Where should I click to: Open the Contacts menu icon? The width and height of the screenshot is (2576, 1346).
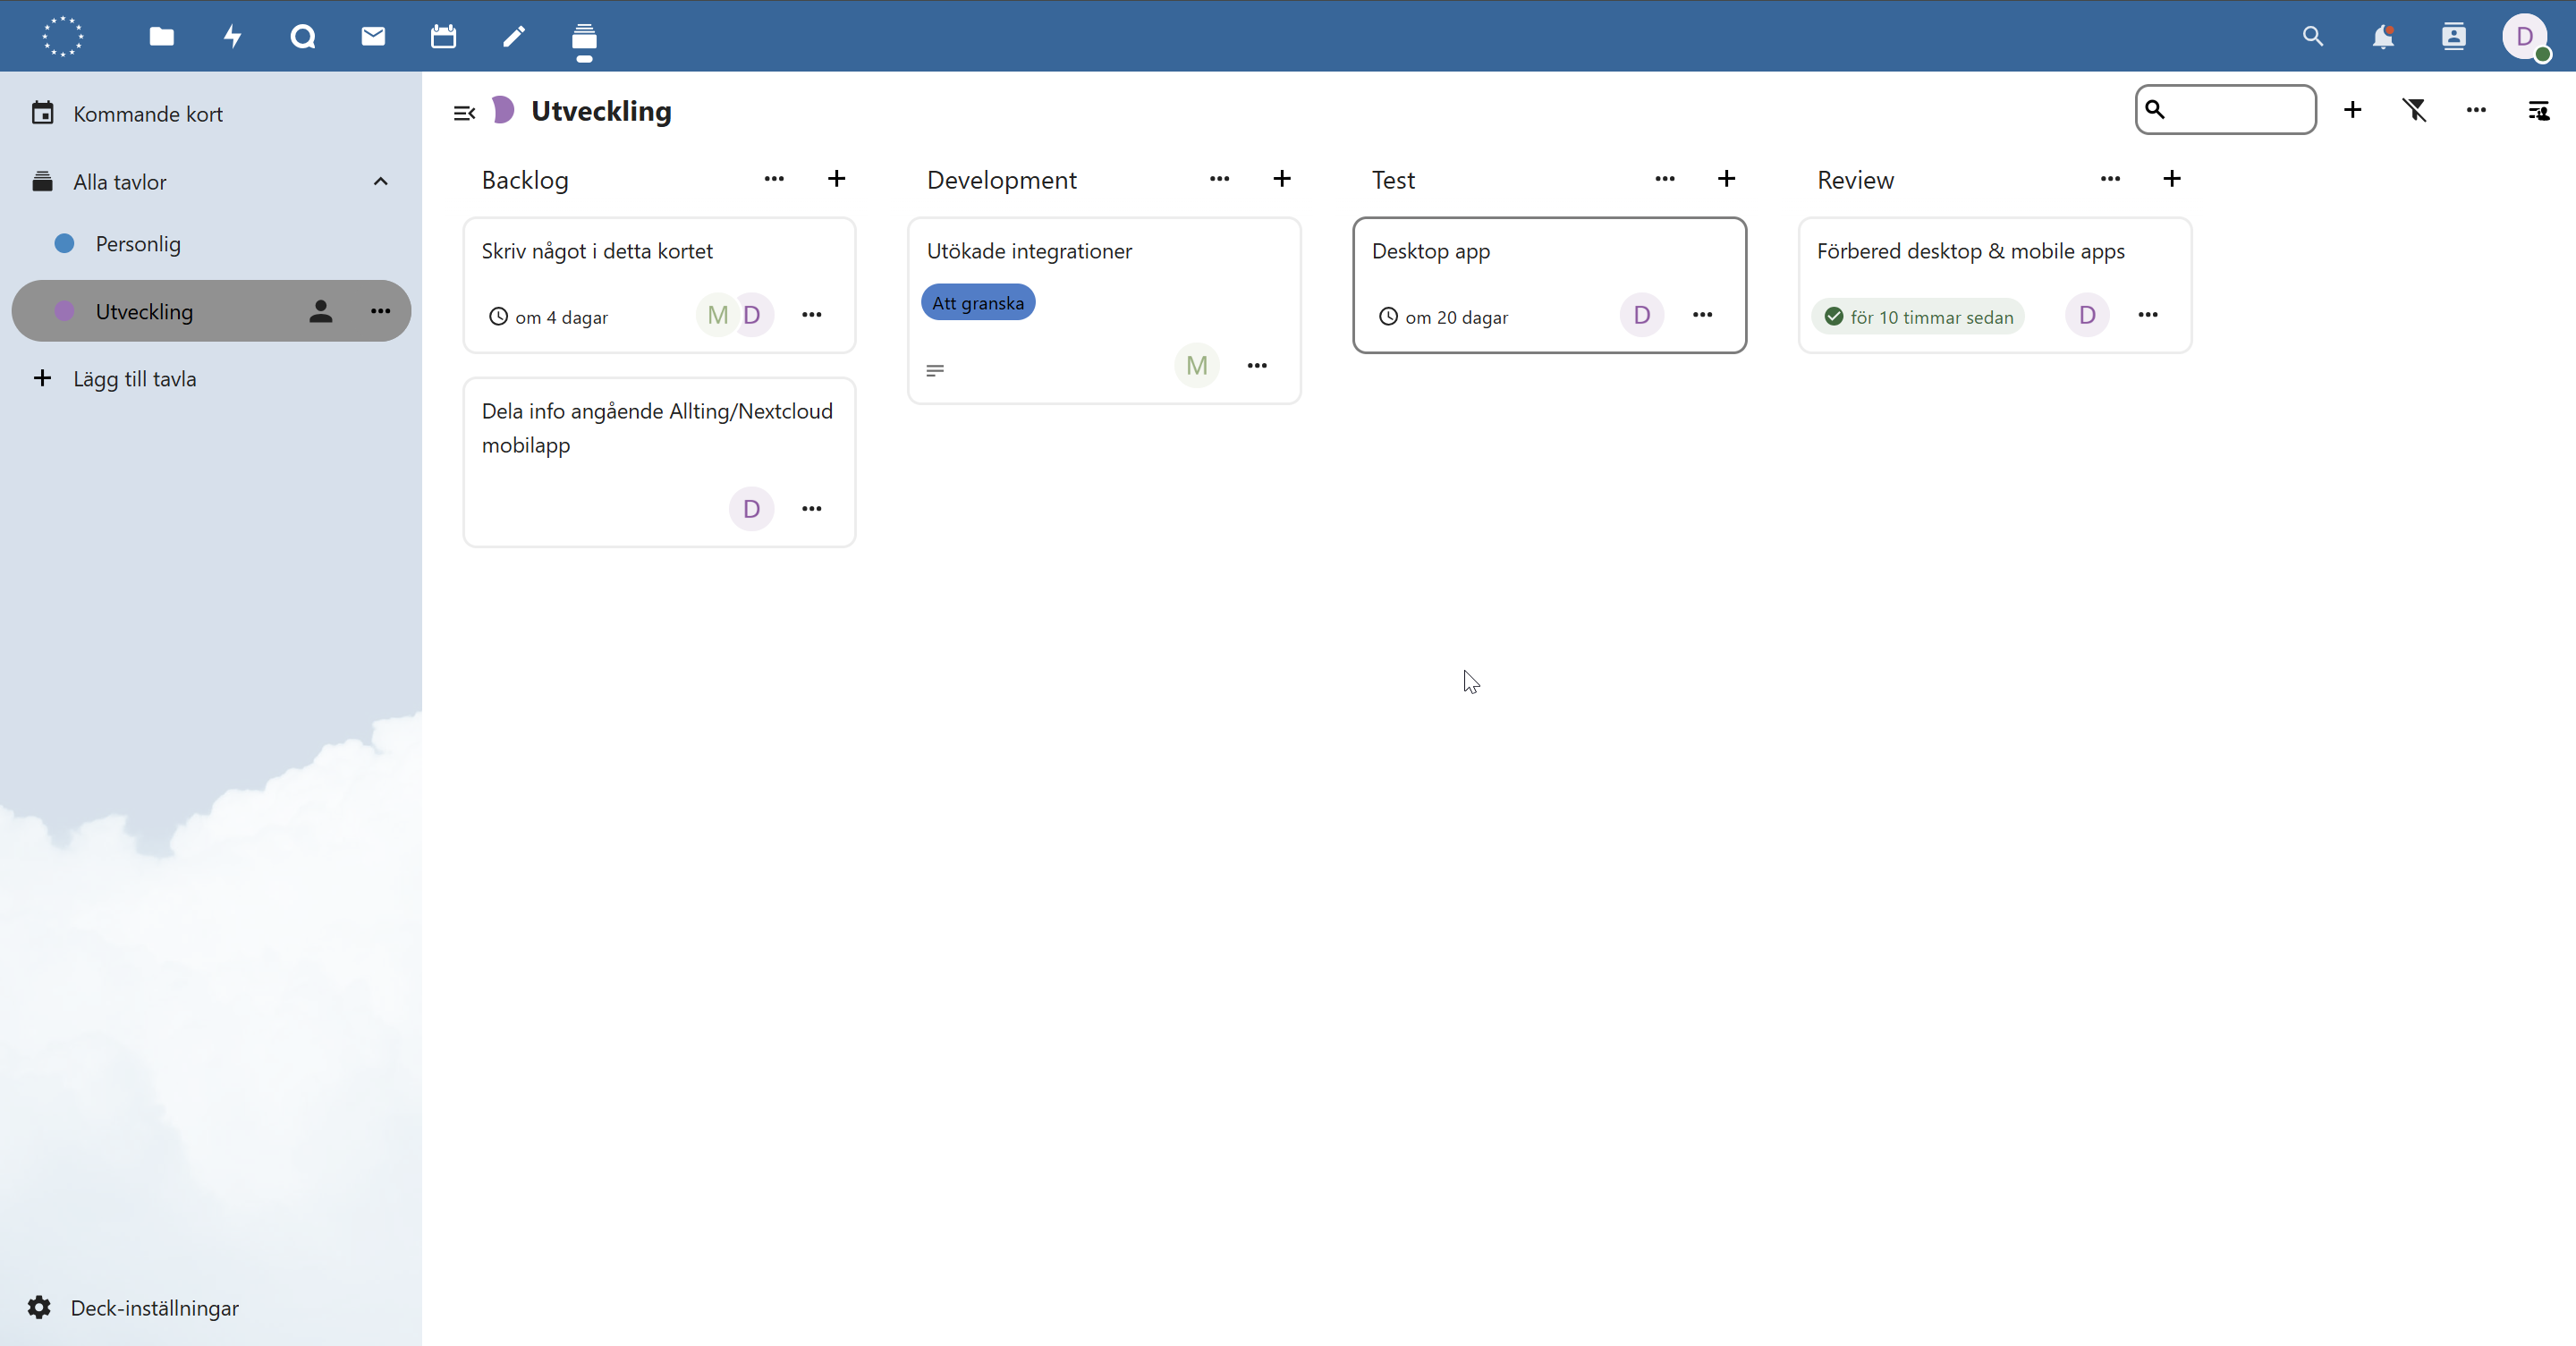[x=2453, y=37]
